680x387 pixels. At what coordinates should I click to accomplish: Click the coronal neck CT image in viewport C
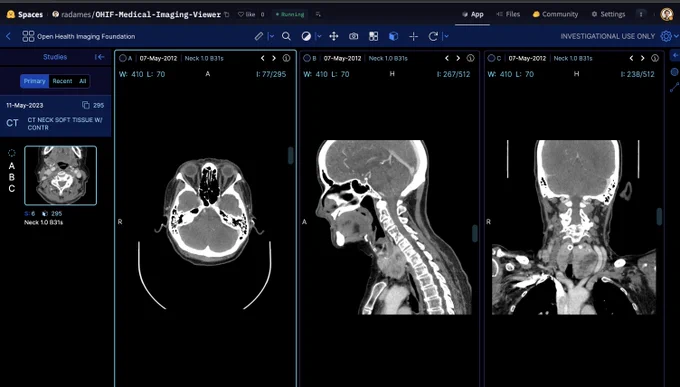point(574,227)
